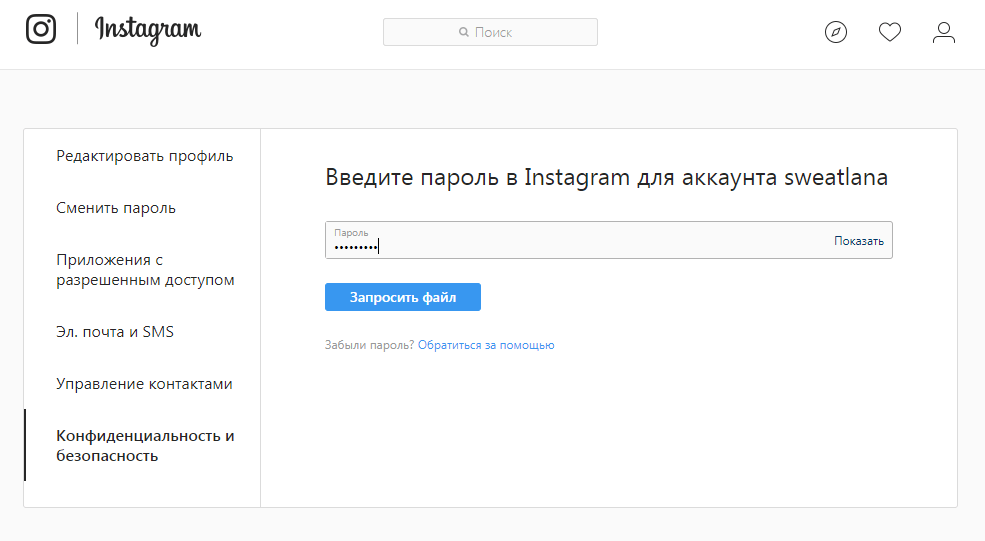Select Конфиденциальность и безопасность item
985x541 pixels.
(x=145, y=446)
